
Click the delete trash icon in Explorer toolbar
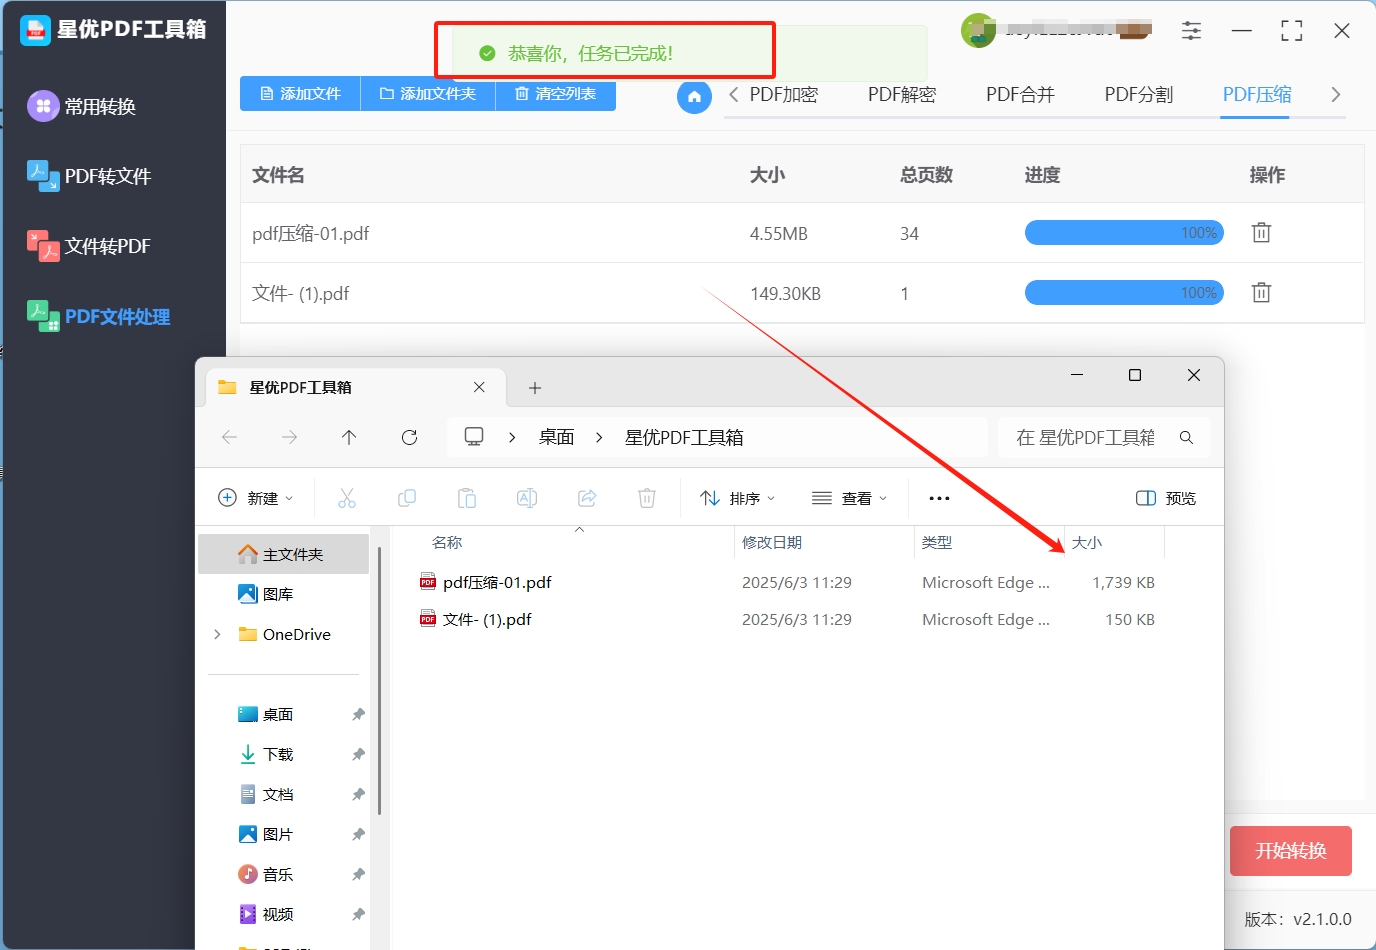tap(647, 498)
